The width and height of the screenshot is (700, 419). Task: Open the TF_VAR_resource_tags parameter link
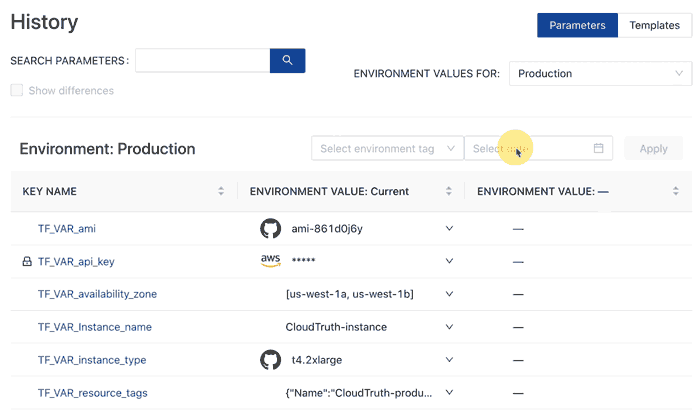click(x=92, y=393)
